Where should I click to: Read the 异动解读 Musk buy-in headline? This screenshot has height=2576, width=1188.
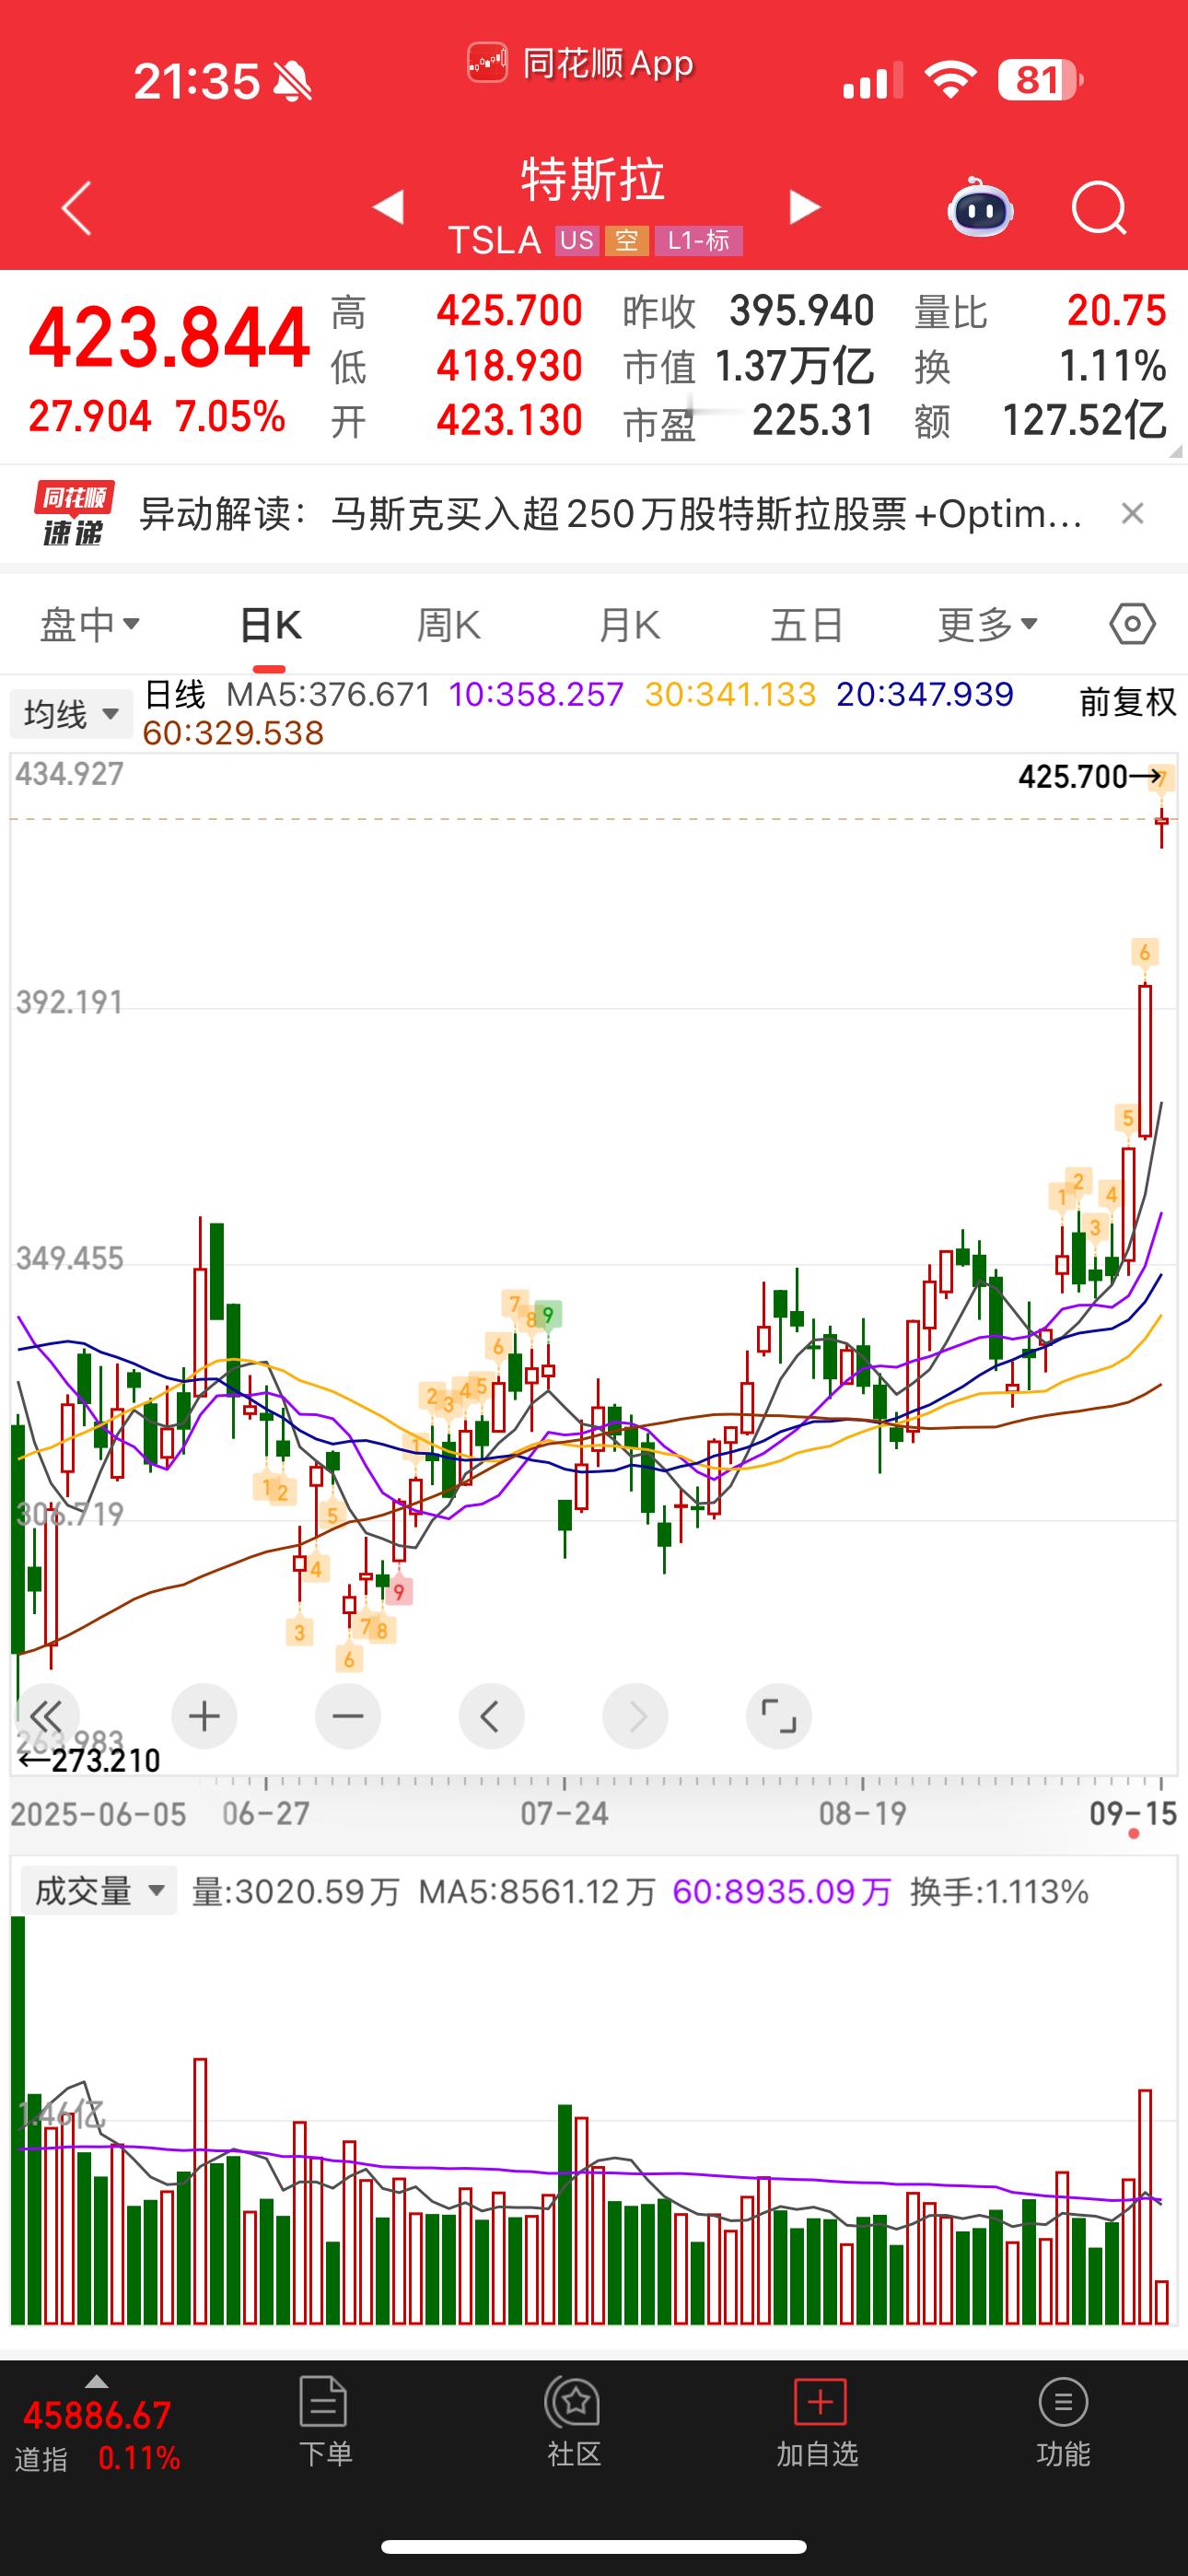(610, 514)
